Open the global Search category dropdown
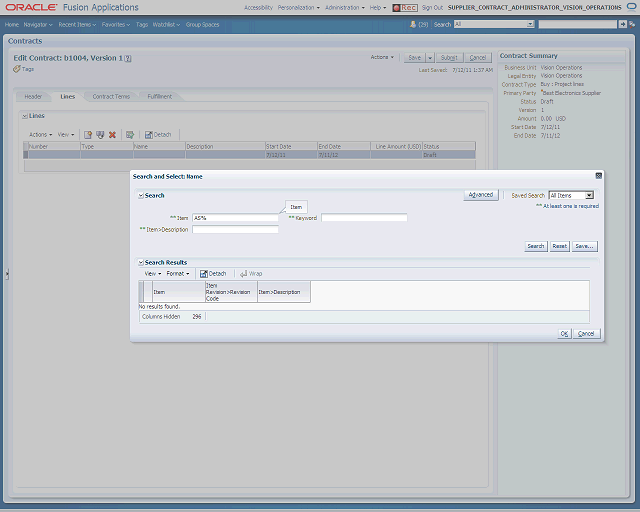Screen dimensions: 640x512 click(530, 24)
